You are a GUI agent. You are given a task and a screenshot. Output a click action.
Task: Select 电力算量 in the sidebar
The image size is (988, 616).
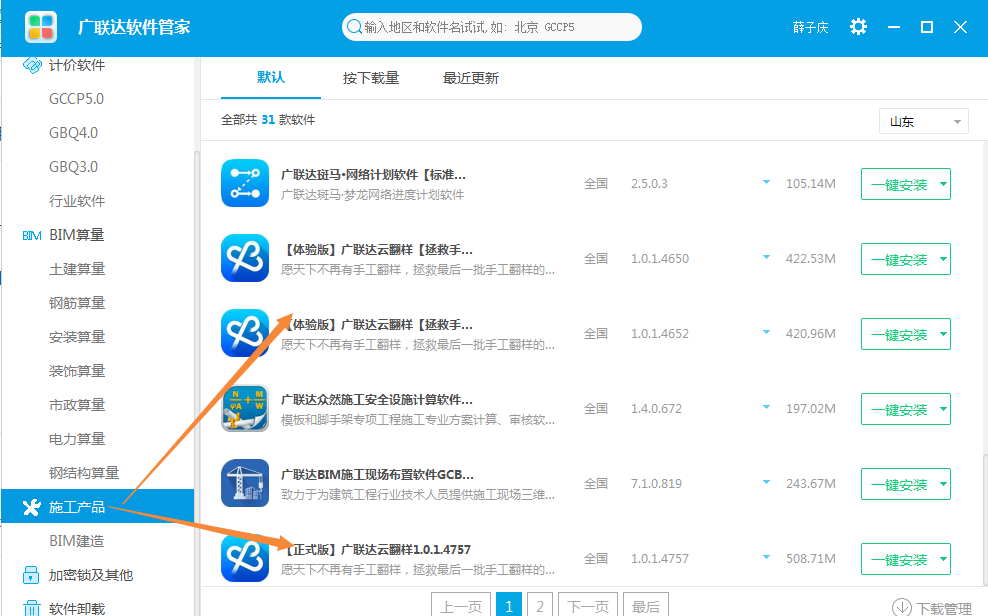coord(77,439)
